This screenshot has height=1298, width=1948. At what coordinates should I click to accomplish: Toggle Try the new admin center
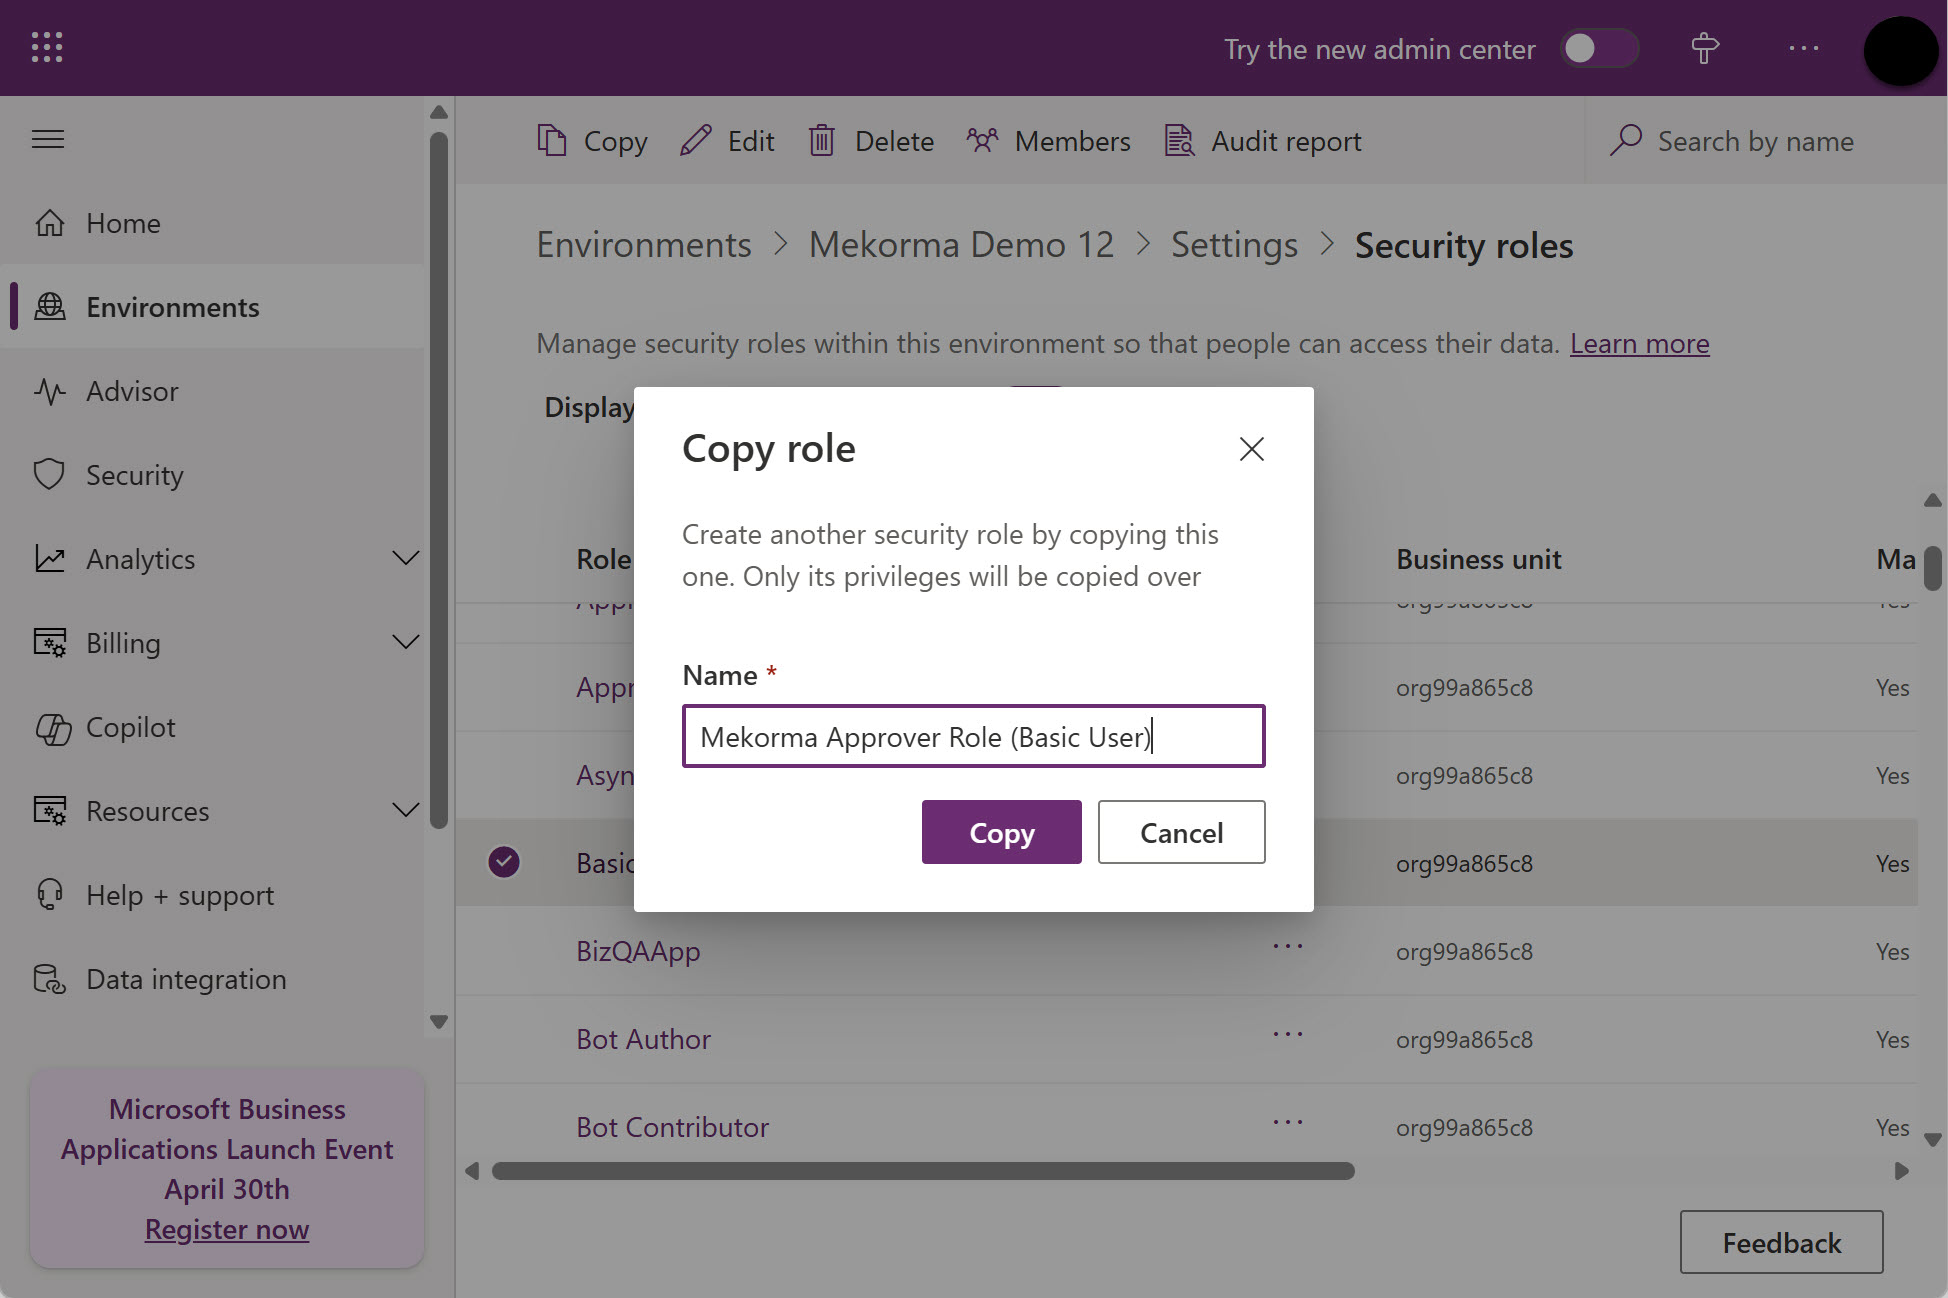point(1598,49)
